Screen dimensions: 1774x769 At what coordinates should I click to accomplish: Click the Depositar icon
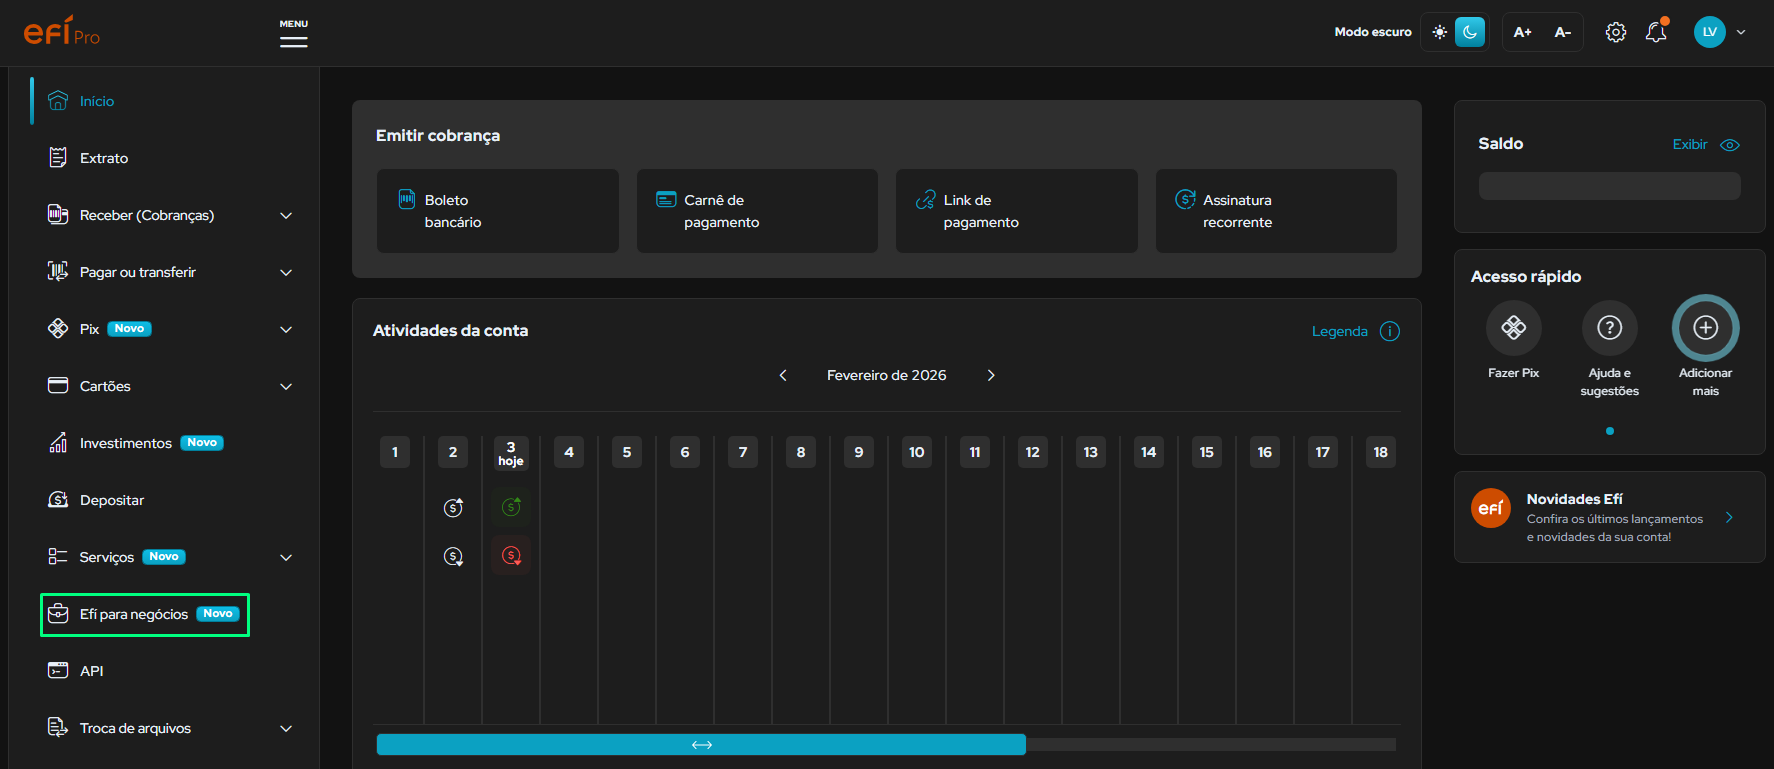[x=58, y=500]
